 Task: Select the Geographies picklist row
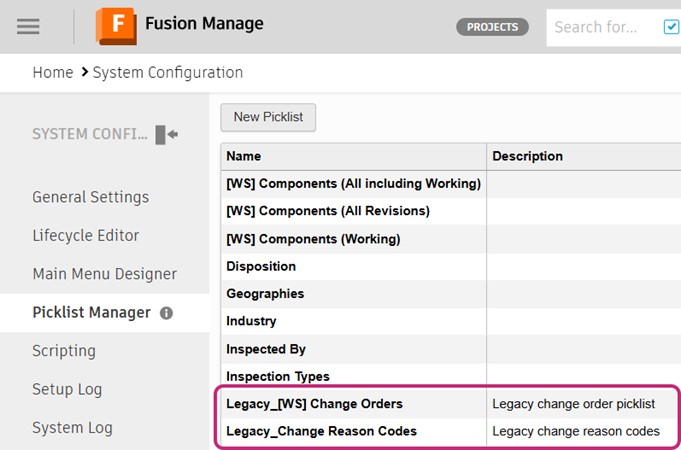[265, 294]
